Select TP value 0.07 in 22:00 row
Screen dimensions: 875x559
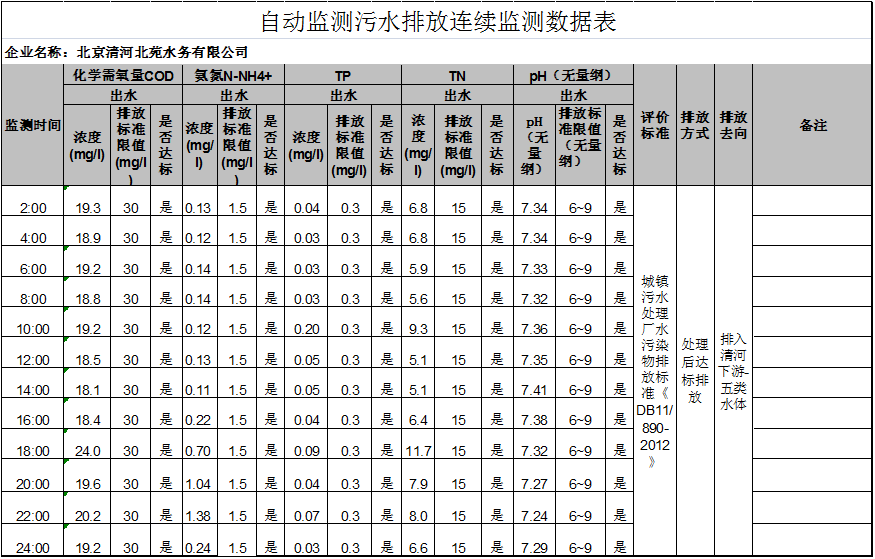click(x=306, y=508)
